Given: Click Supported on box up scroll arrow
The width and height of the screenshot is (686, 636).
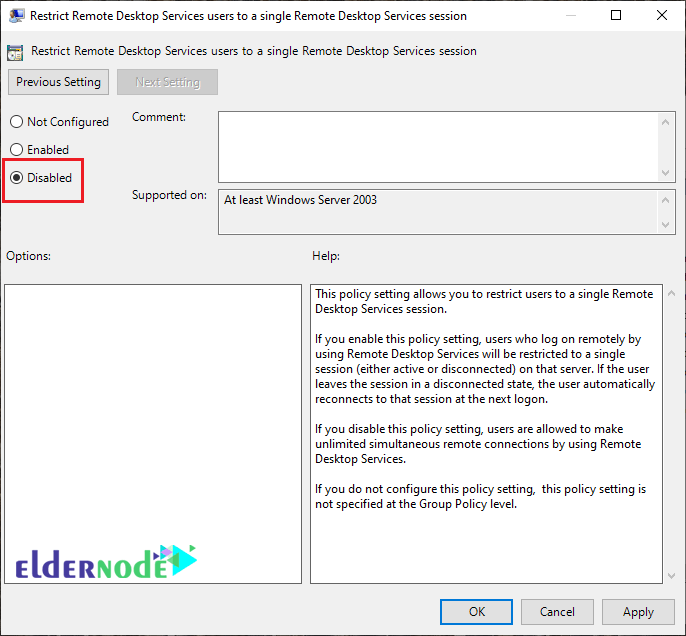Looking at the screenshot, I should click(665, 200).
